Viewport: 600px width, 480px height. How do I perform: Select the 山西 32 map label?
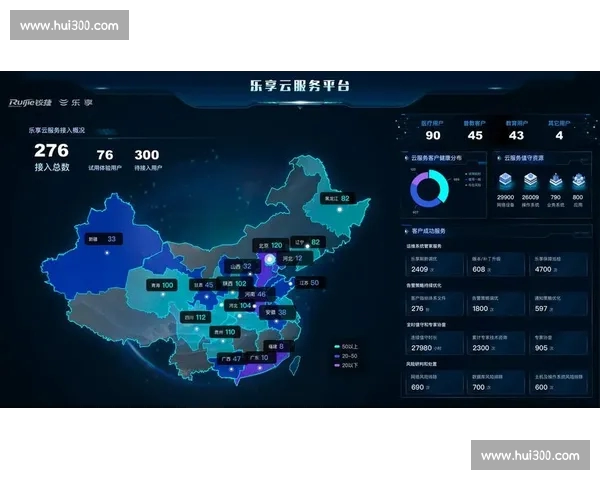pos(241,266)
